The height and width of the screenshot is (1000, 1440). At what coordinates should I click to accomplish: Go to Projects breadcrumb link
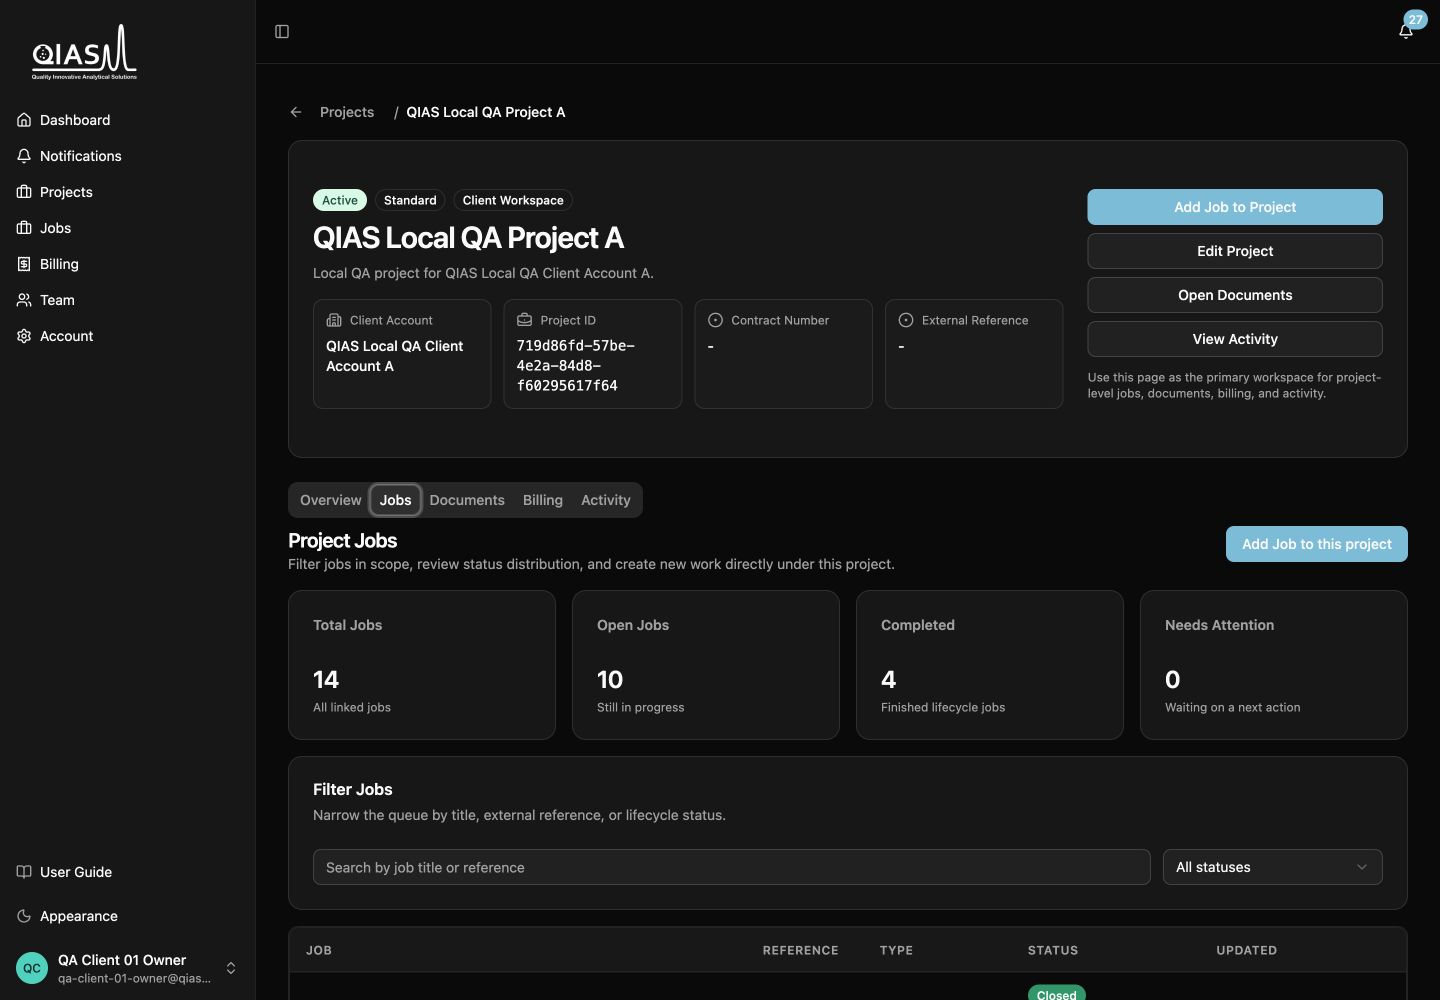pyautogui.click(x=347, y=112)
